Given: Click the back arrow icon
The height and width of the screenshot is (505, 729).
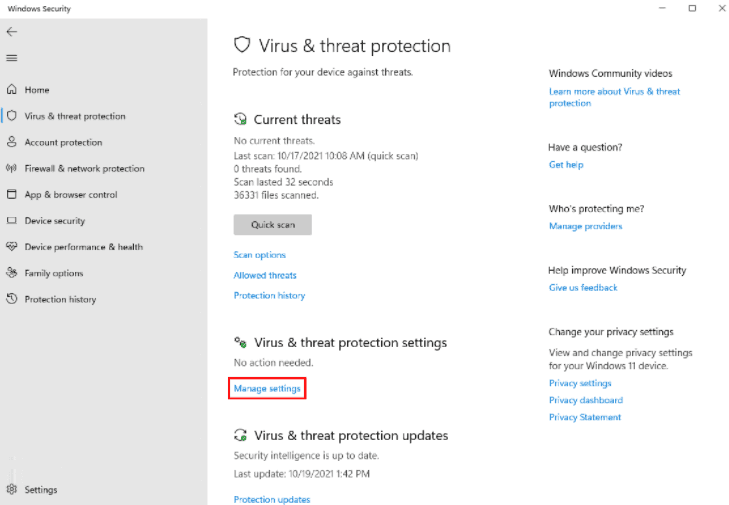Looking at the screenshot, I should [12, 32].
